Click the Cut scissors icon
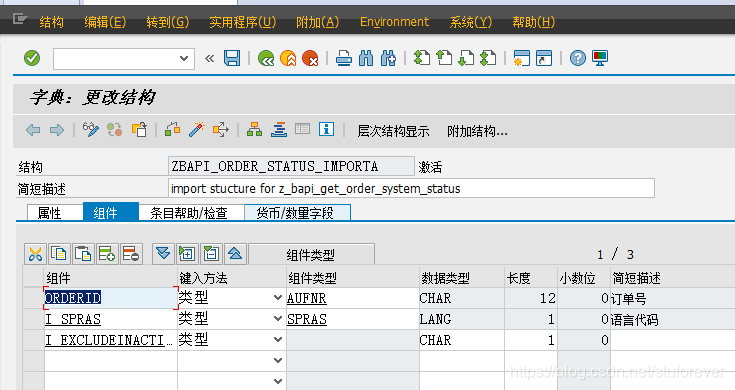 click(x=36, y=254)
